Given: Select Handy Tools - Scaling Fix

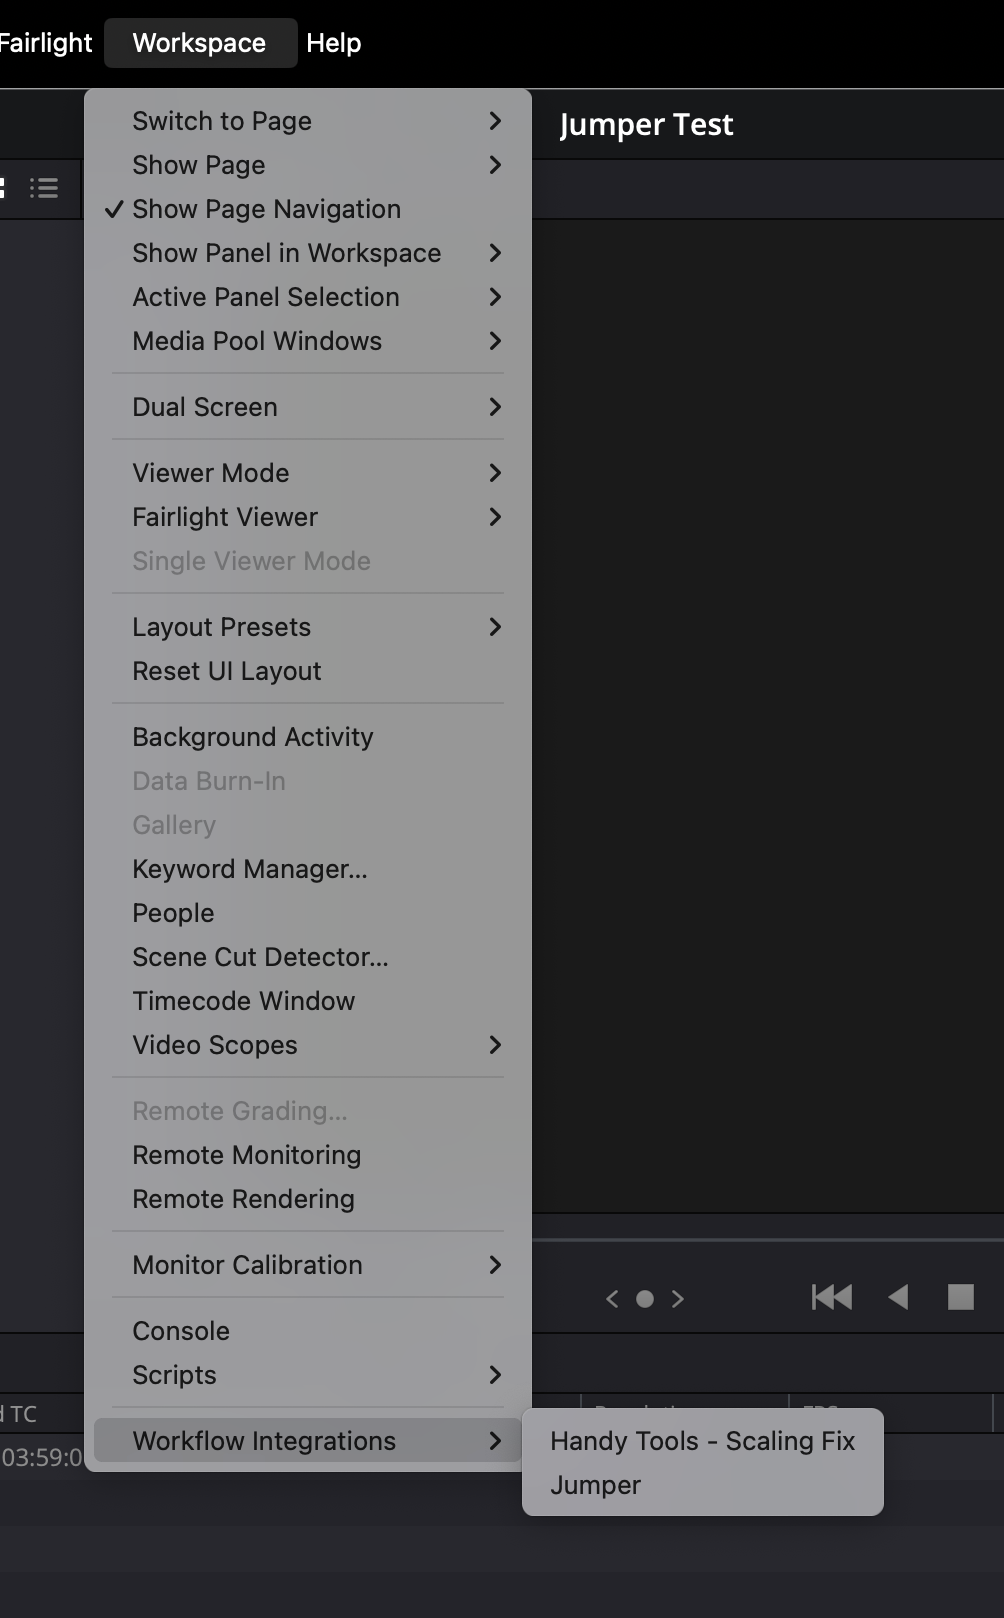Looking at the screenshot, I should click(x=702, y=1441).
